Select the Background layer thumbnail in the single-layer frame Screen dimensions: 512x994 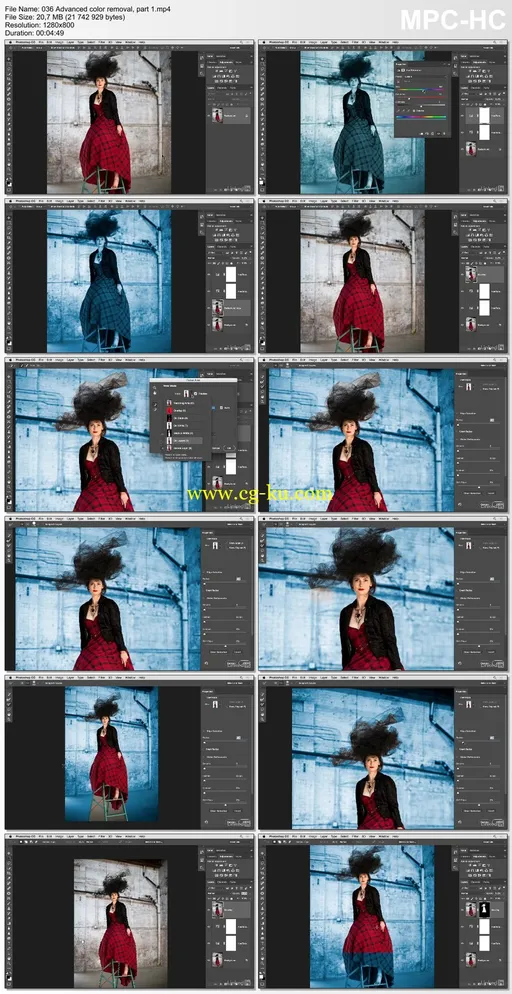point(217,115)
